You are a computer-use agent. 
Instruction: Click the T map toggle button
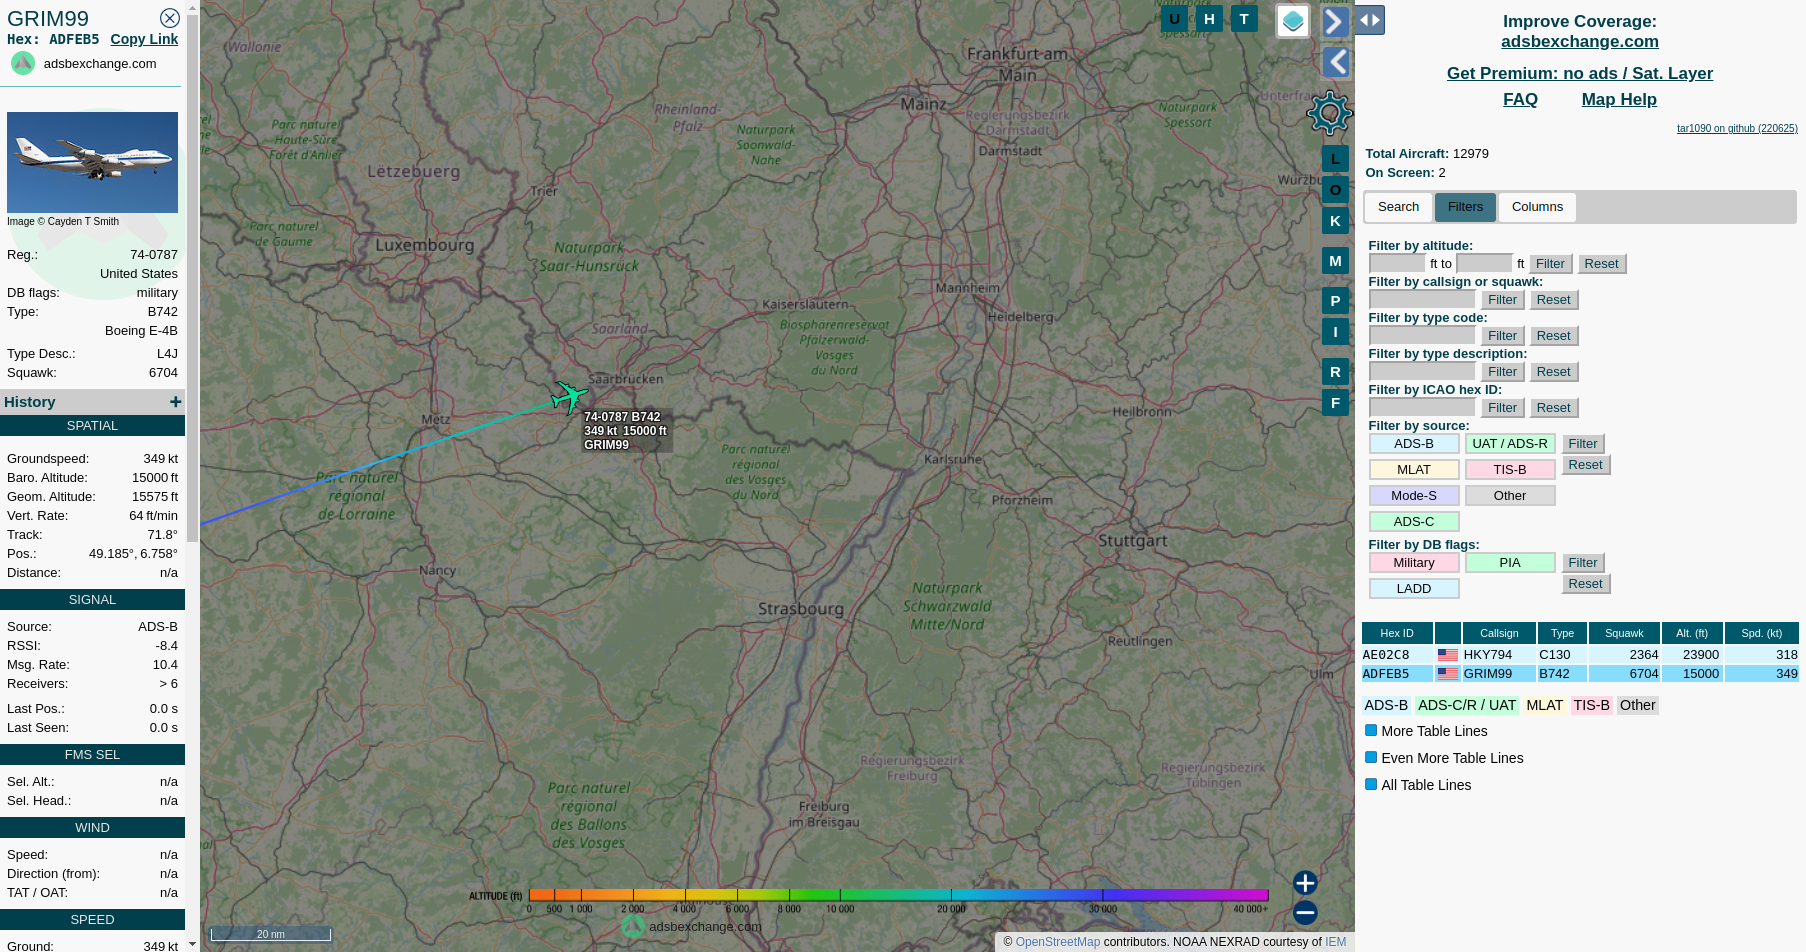1244,19
